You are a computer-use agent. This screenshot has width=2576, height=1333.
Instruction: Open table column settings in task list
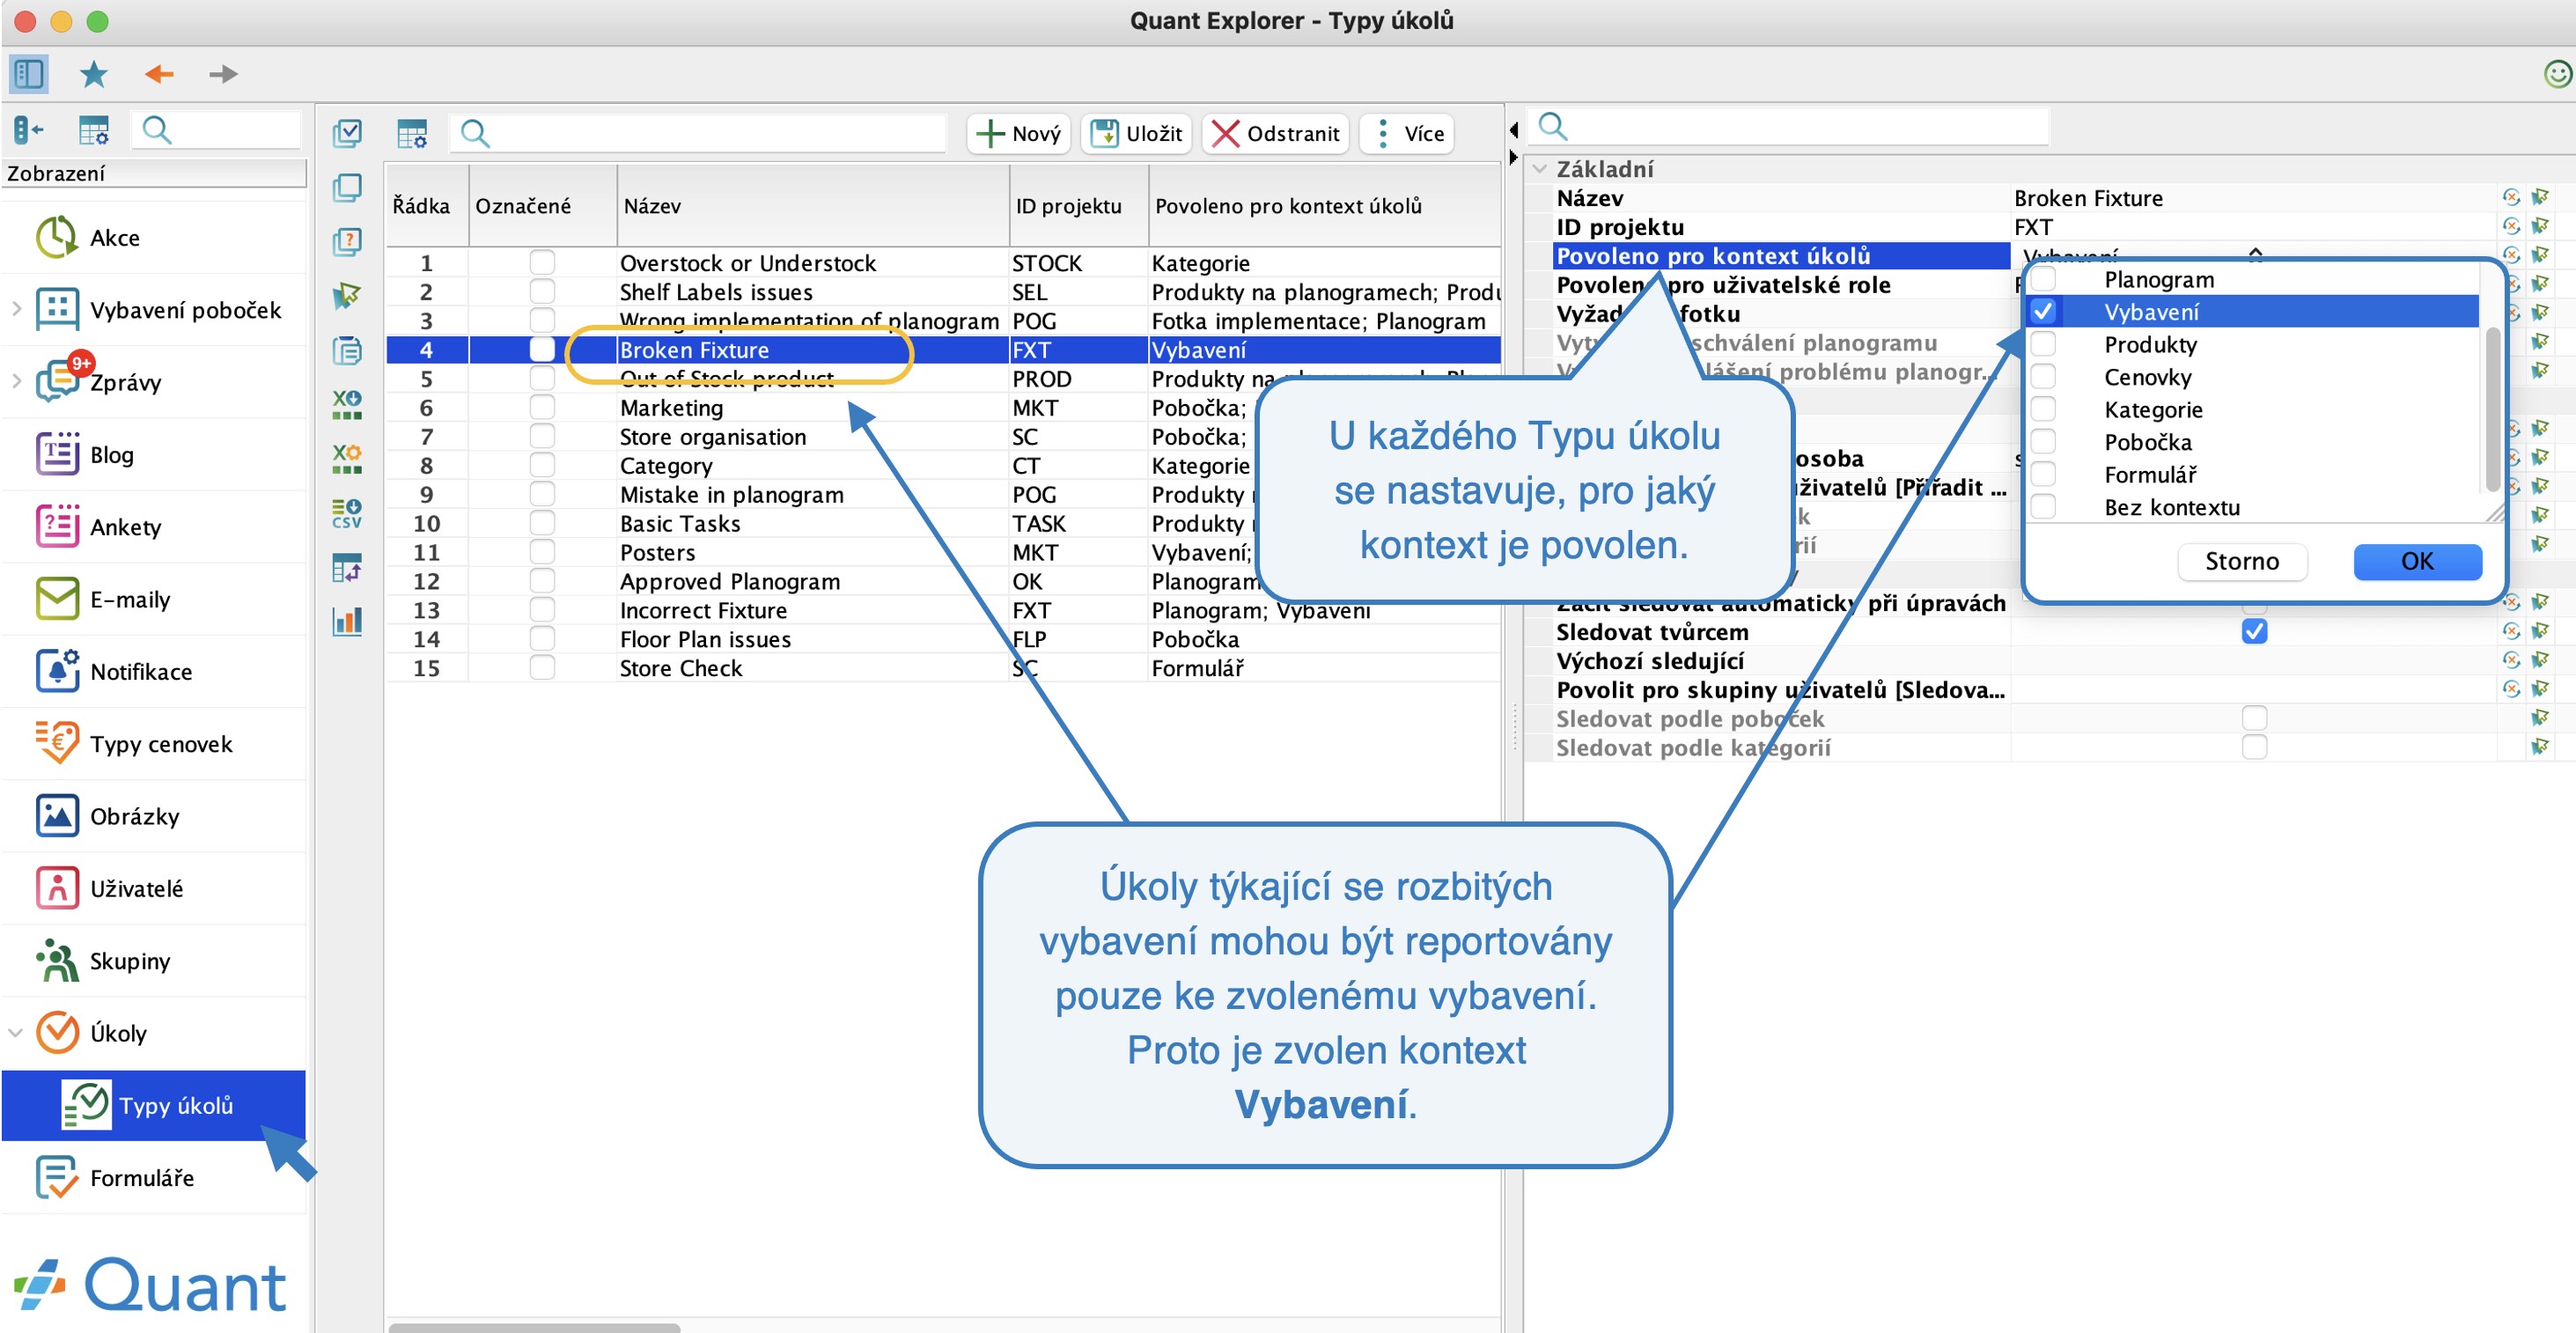click(412, 133)
